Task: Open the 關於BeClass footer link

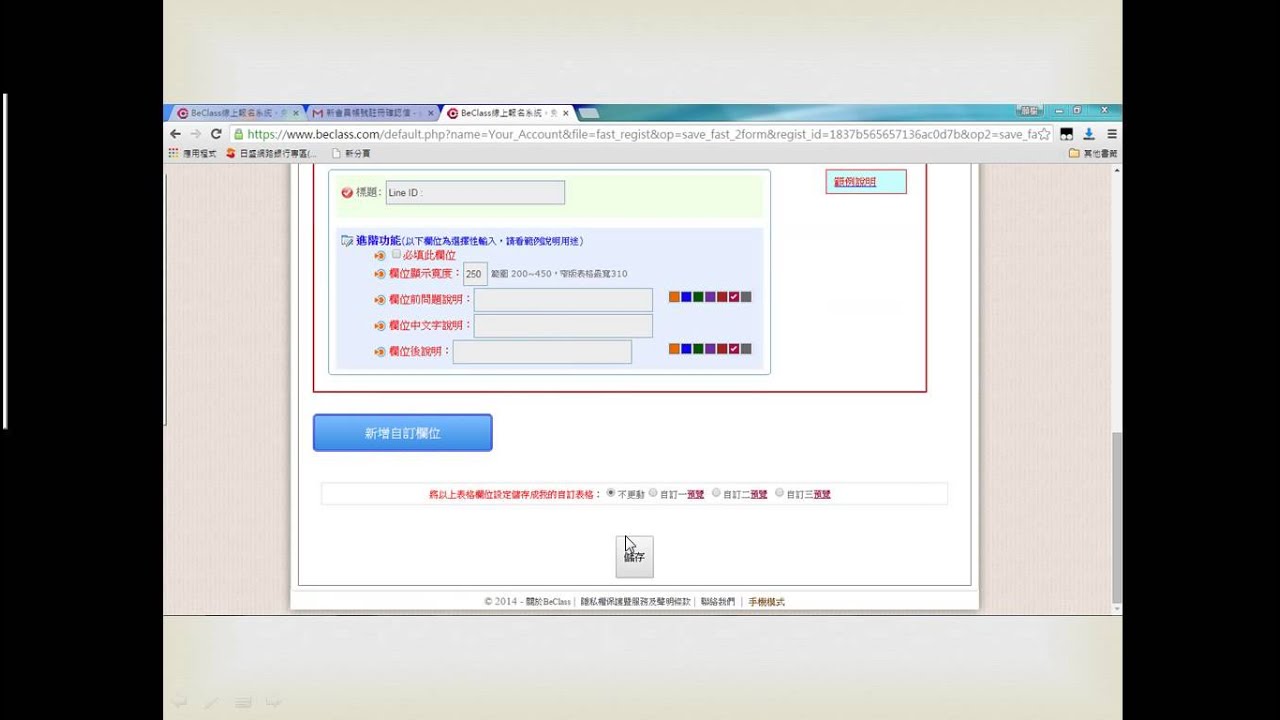Action: [x=548, y=602]
